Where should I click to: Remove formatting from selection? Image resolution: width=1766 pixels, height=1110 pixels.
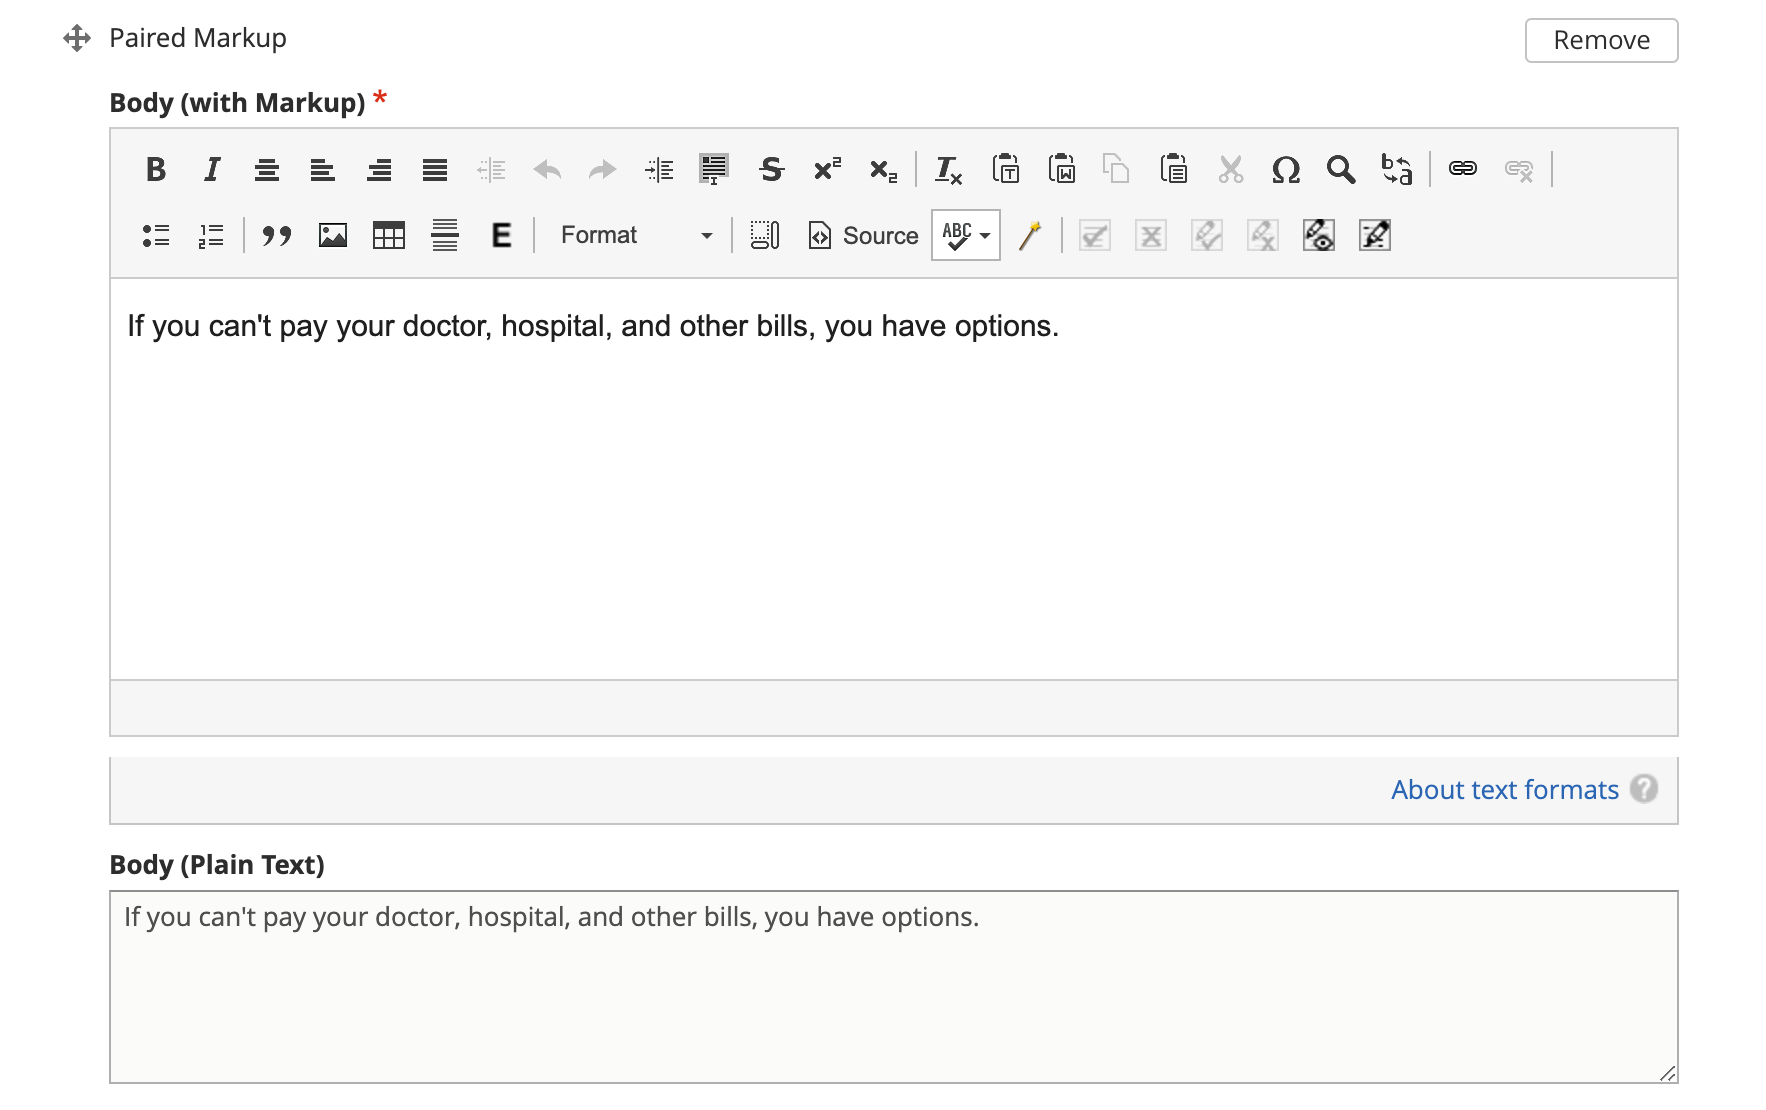coord(948,169)
